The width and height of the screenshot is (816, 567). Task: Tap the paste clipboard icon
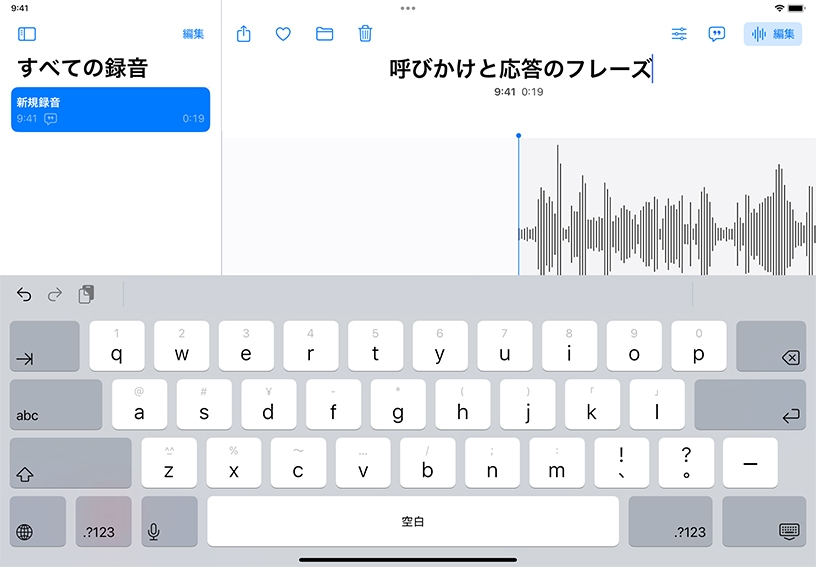pos(87,294)
